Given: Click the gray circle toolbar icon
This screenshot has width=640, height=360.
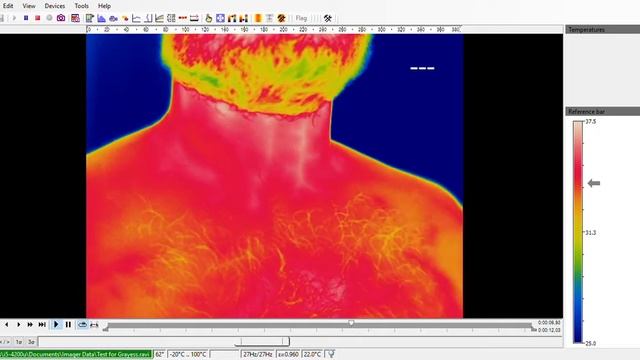Looking at the screenshot, I should click(x=49, y=18).
